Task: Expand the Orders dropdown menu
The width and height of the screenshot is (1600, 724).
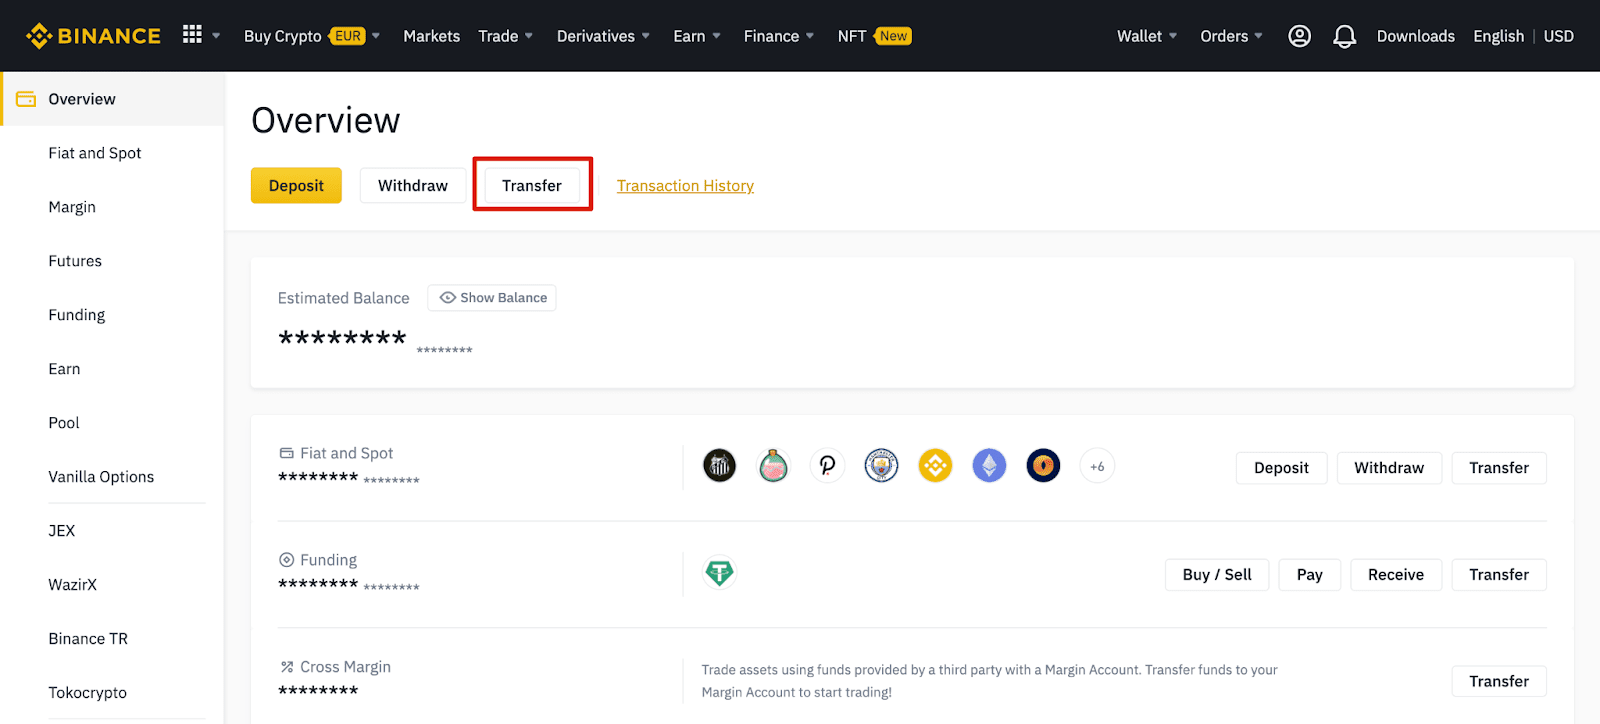Action: [x=1232, y=36]
